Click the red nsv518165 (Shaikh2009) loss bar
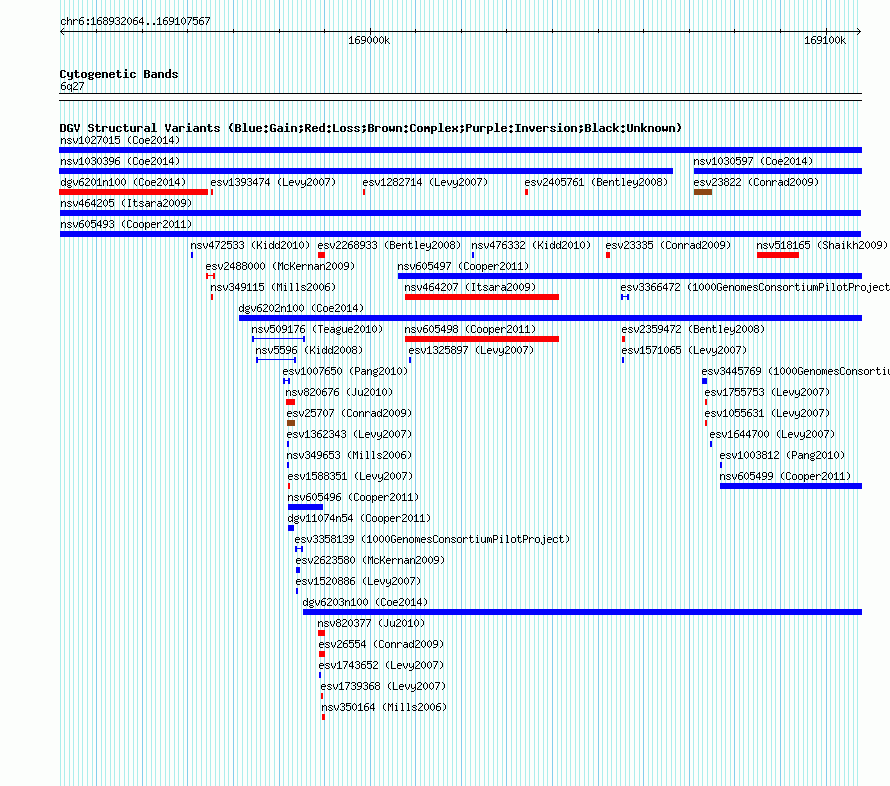The image size is (890, 786). [778, 255]
